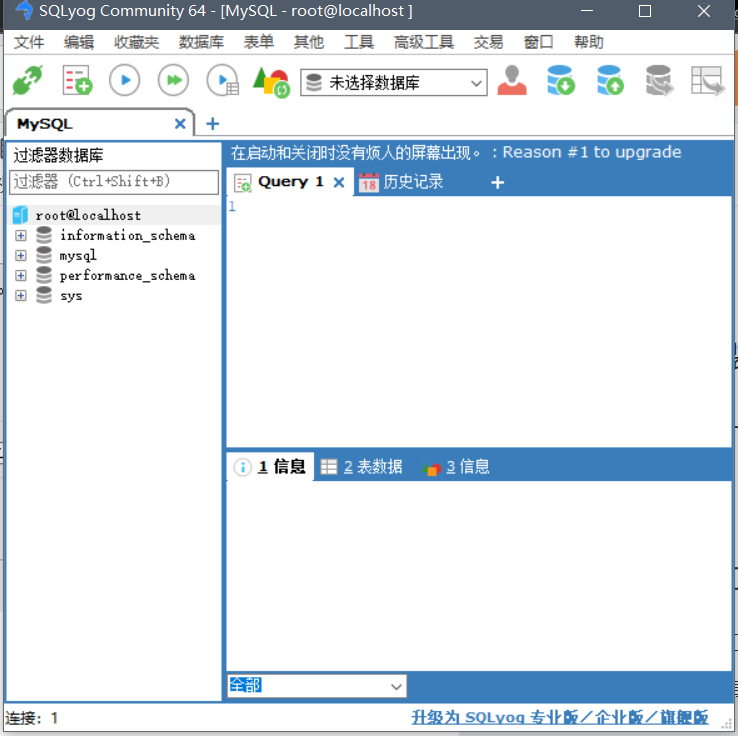Click inside the query editor line 1
Viewport: 738px width, 736px height.
click(x=479, y=206)
